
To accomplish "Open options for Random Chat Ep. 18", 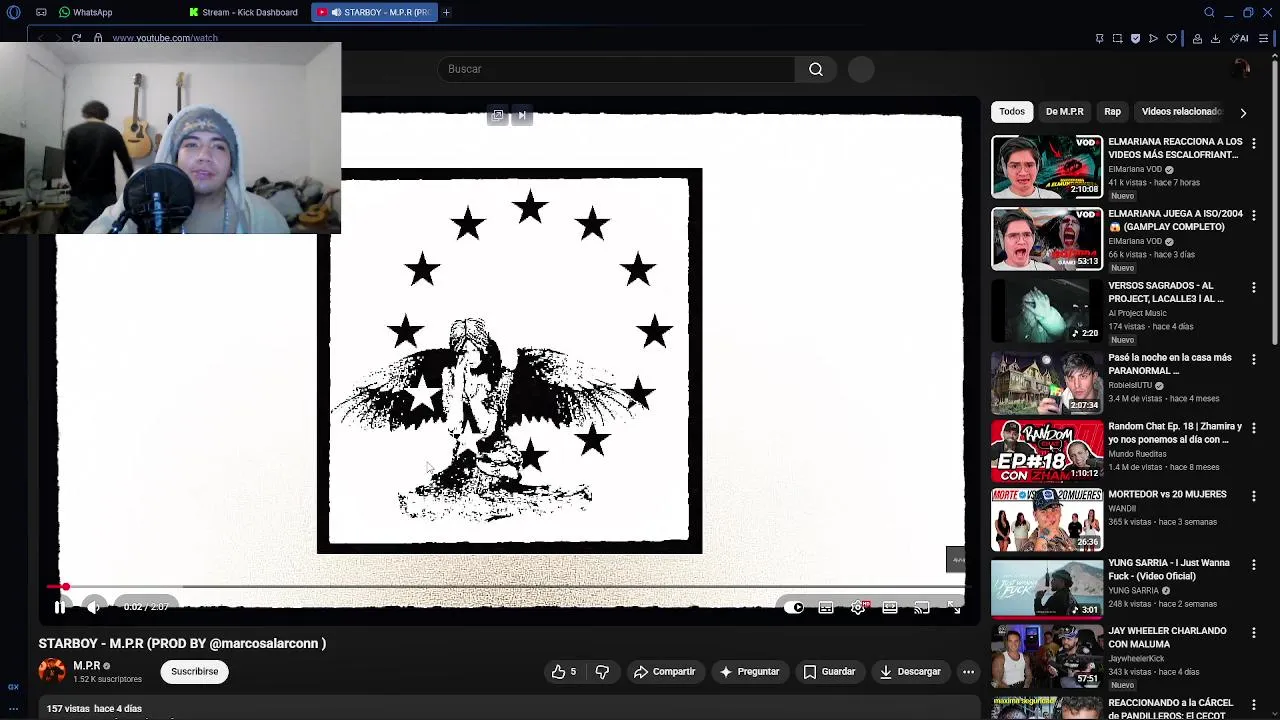I will [x=1253, y=428].
